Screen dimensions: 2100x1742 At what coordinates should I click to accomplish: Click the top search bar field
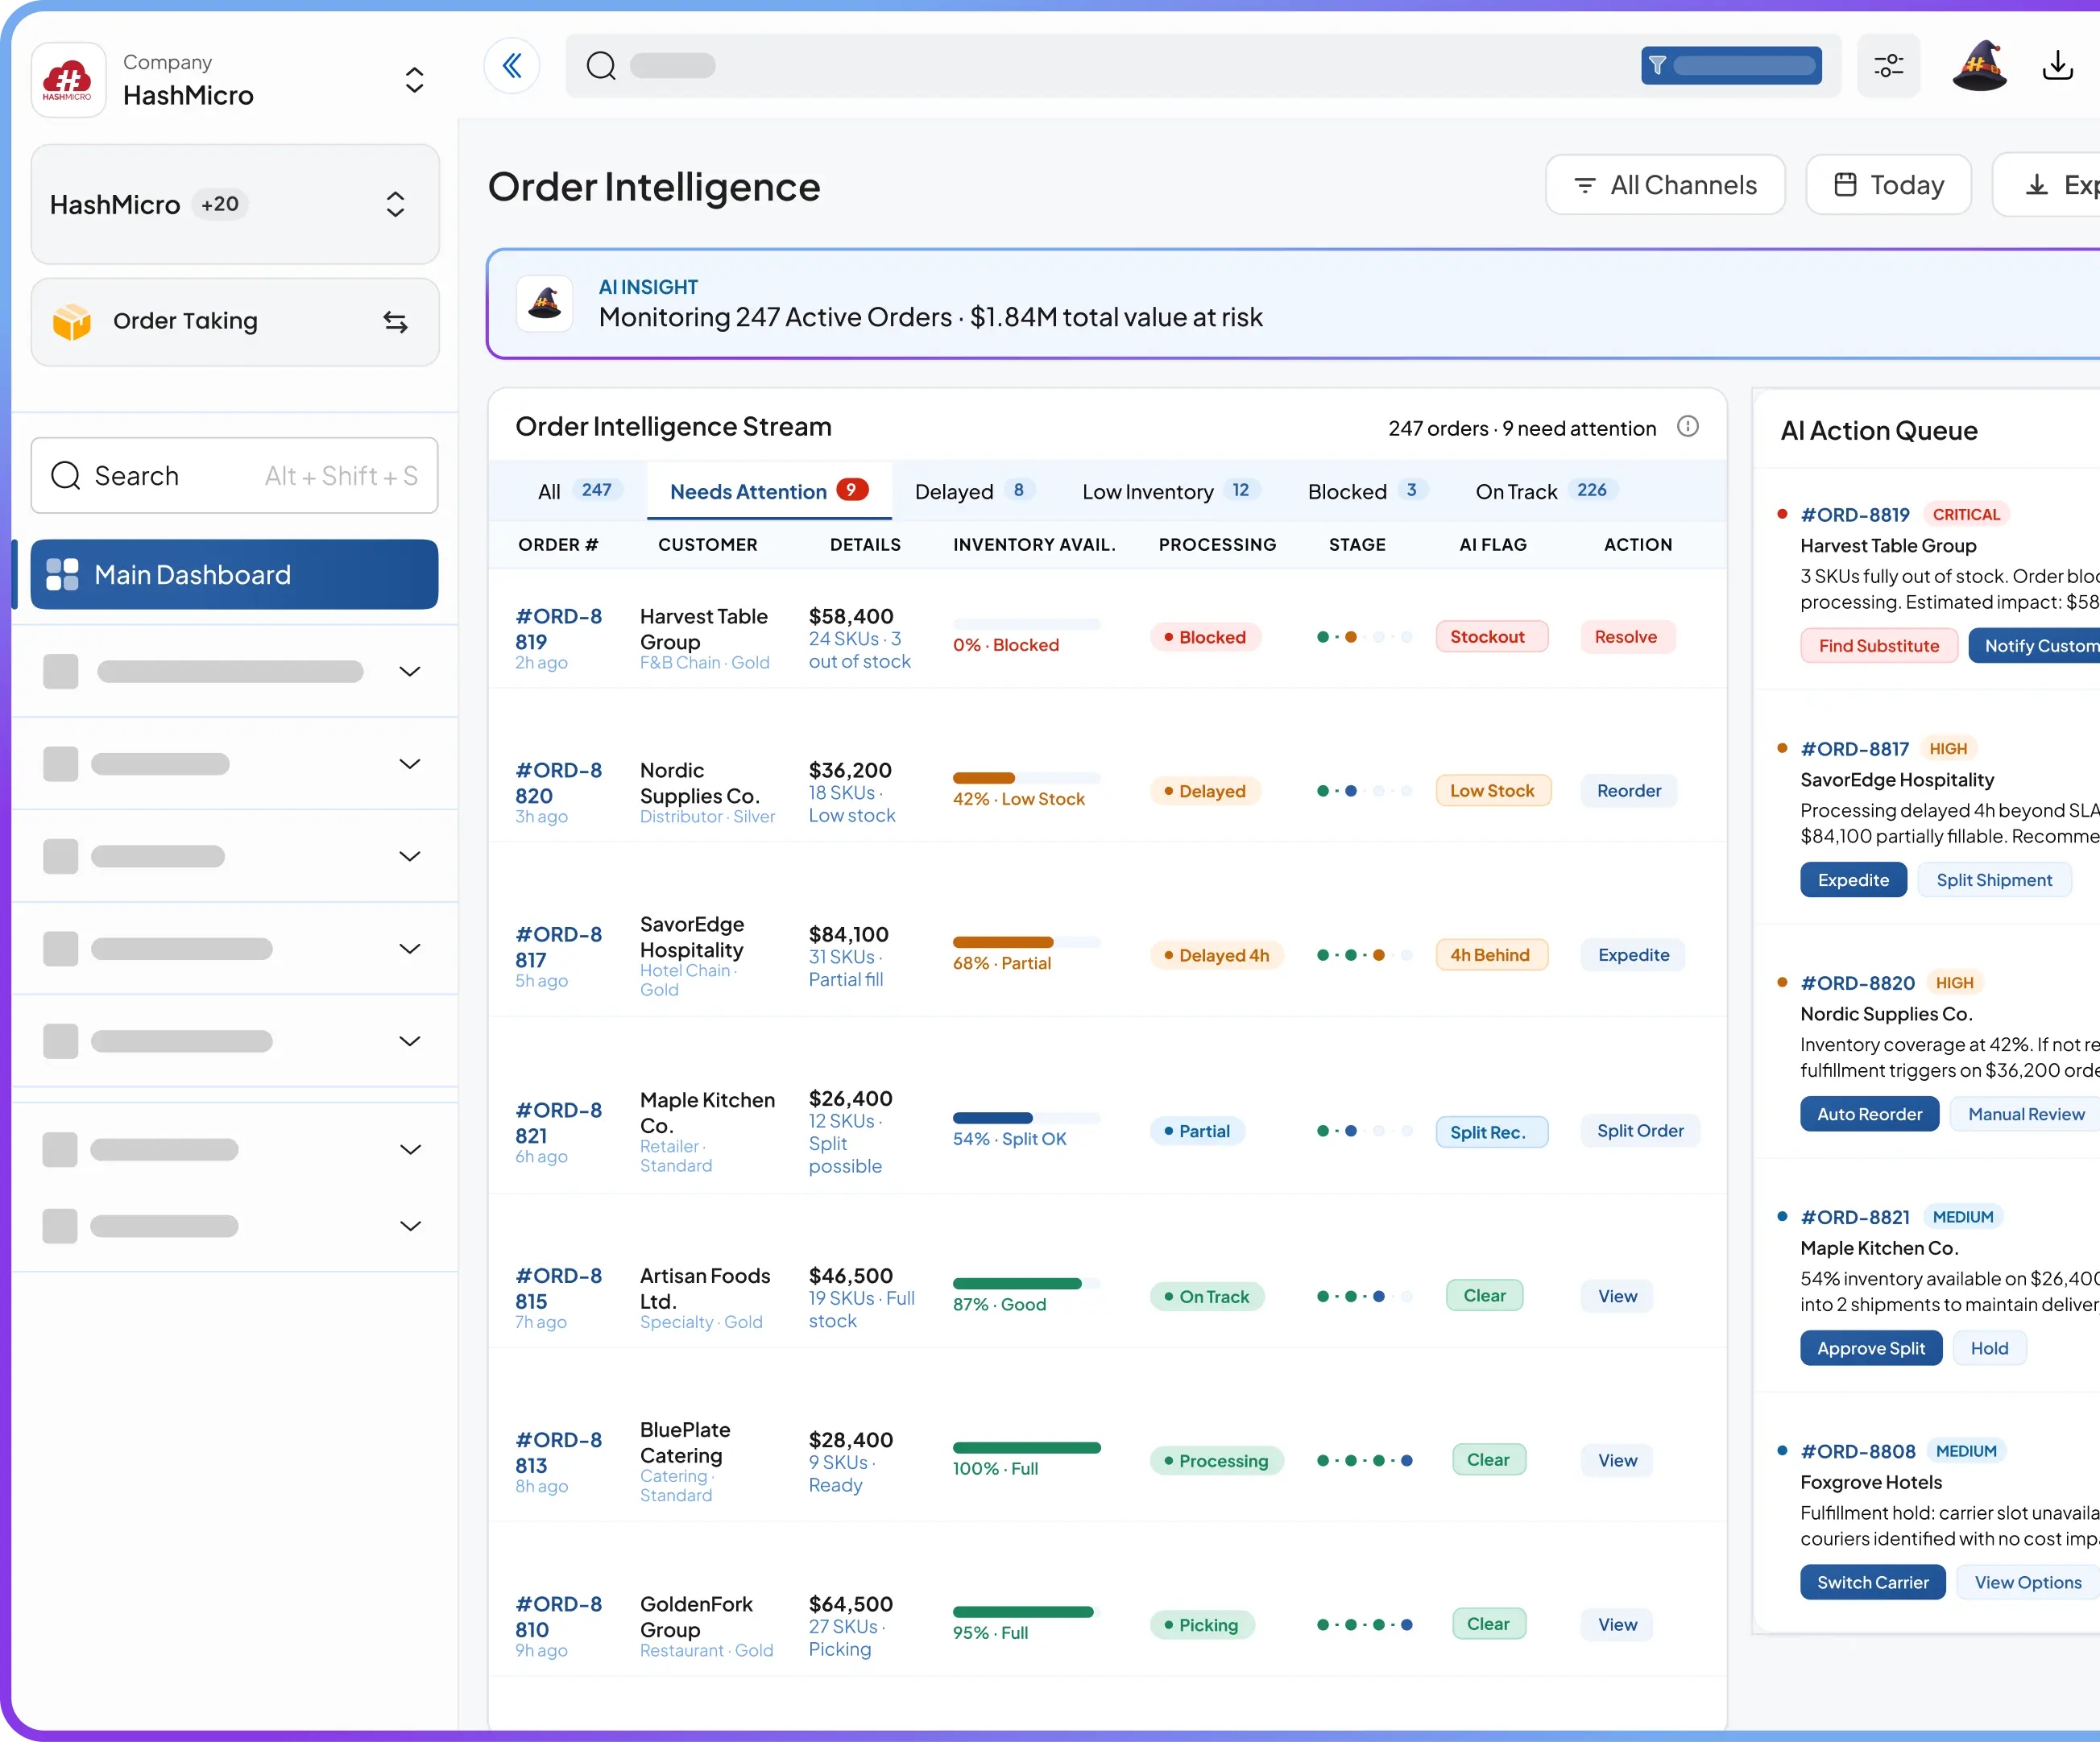(1202, 66)
